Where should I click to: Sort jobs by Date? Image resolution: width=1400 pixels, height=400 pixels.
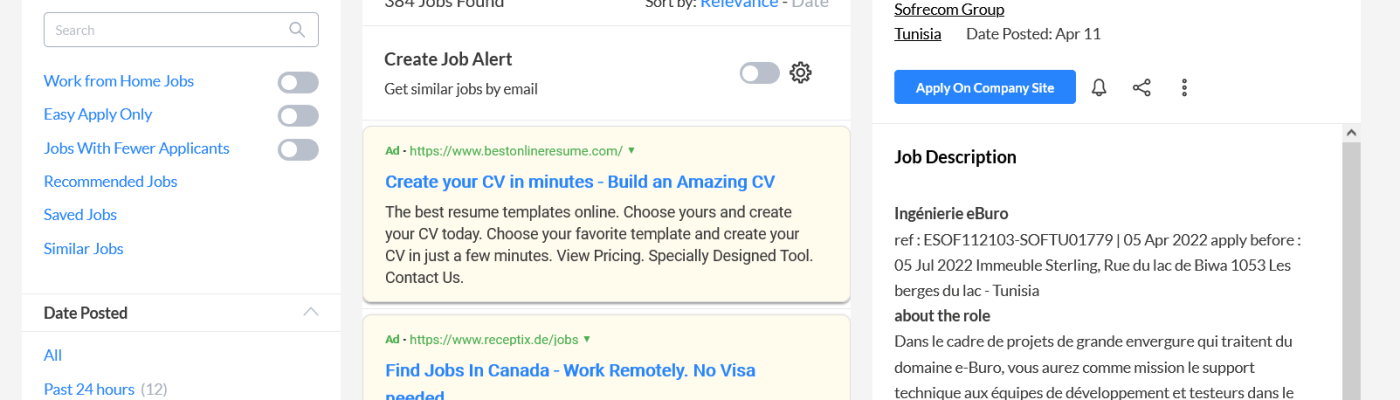tap(810, 4)
